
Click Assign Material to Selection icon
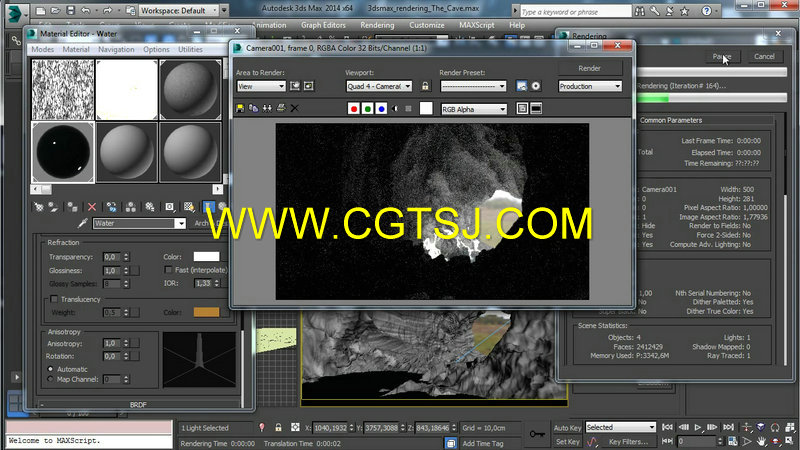(x=72, y=207)
